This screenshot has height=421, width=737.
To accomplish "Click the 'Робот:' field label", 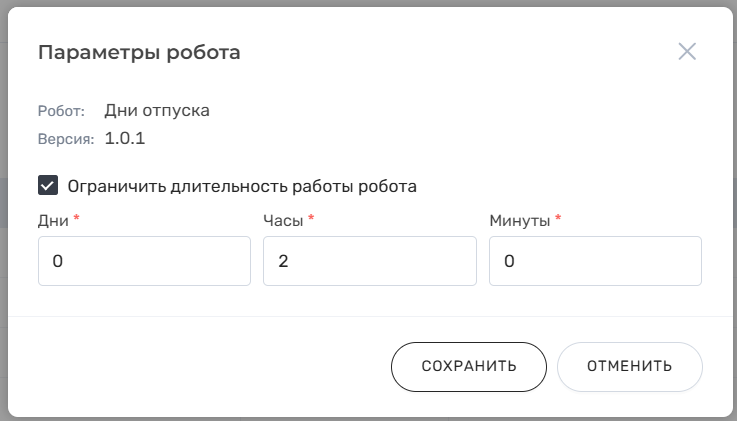I will (x=61, y=111).
